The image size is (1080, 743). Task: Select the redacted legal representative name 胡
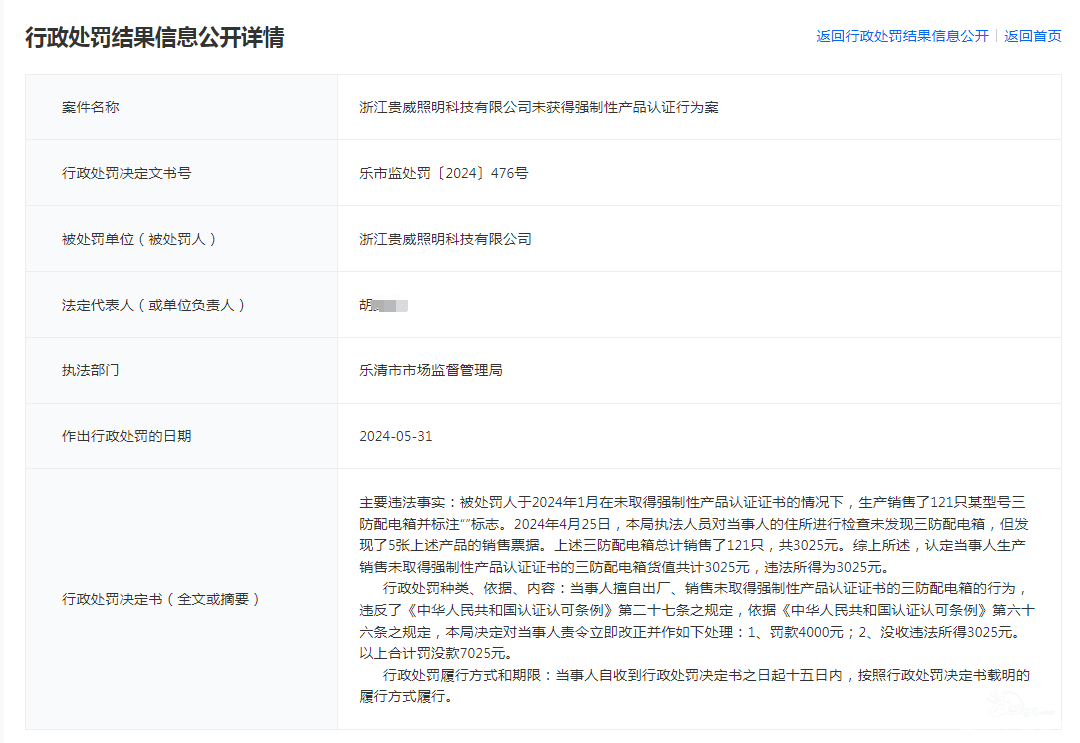384,305
